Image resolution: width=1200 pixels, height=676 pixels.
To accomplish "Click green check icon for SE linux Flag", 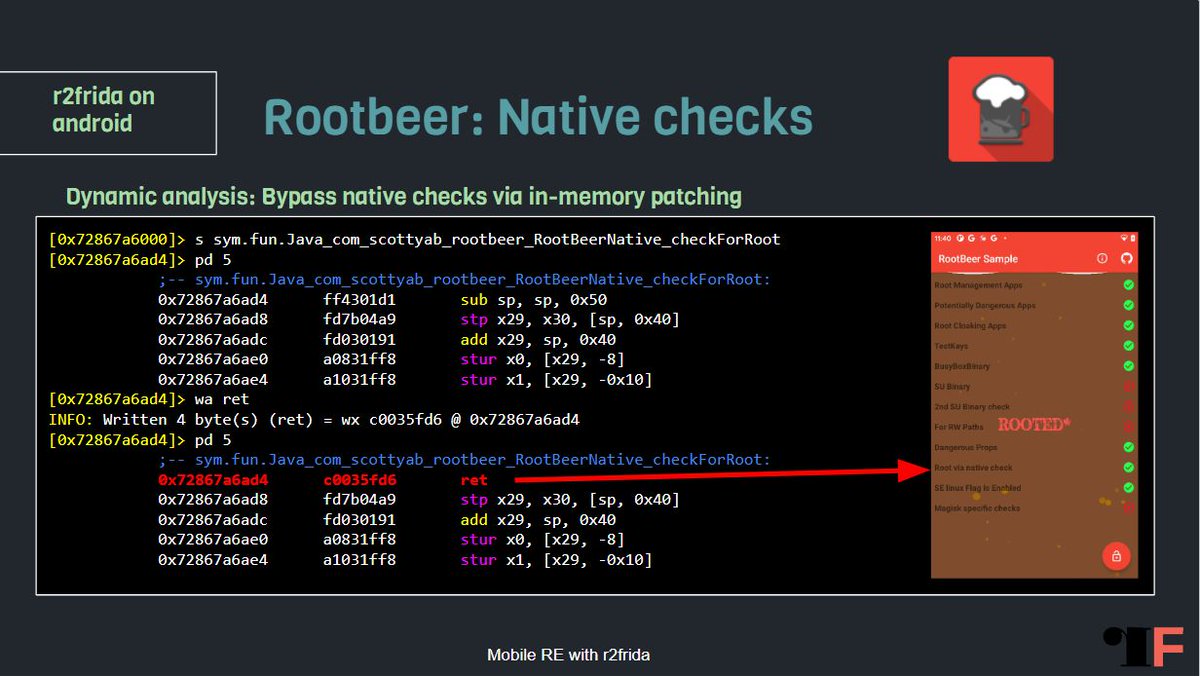I will 1128,488.
